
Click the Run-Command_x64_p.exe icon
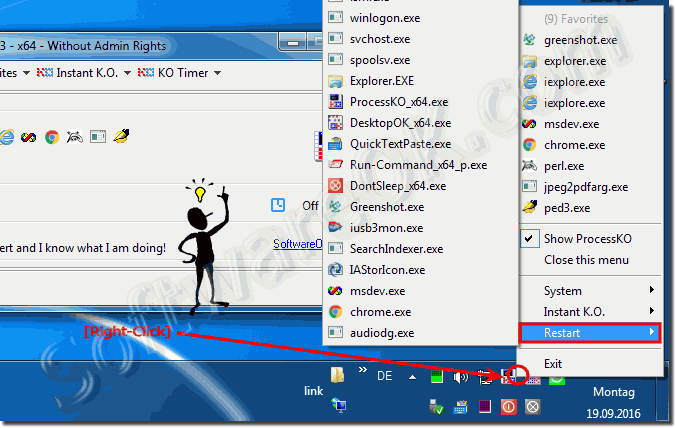(x=335, y=165)
